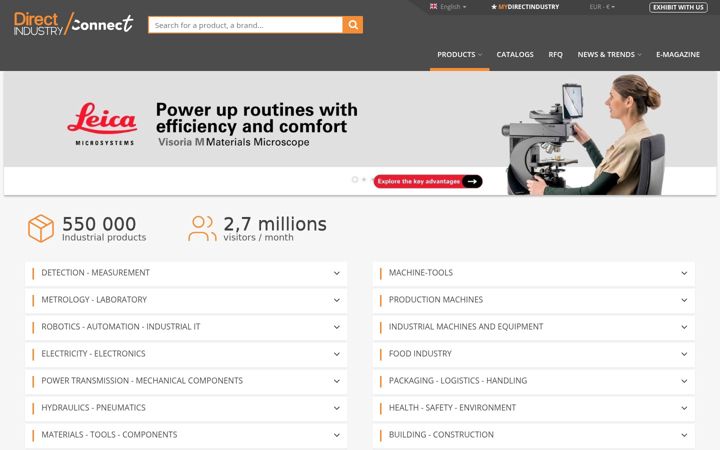Image resolution: width=720 pixels, height=450 pixels.
Task: Click the DirectIndustry Connect logo
Action: [x=73, y=24]
